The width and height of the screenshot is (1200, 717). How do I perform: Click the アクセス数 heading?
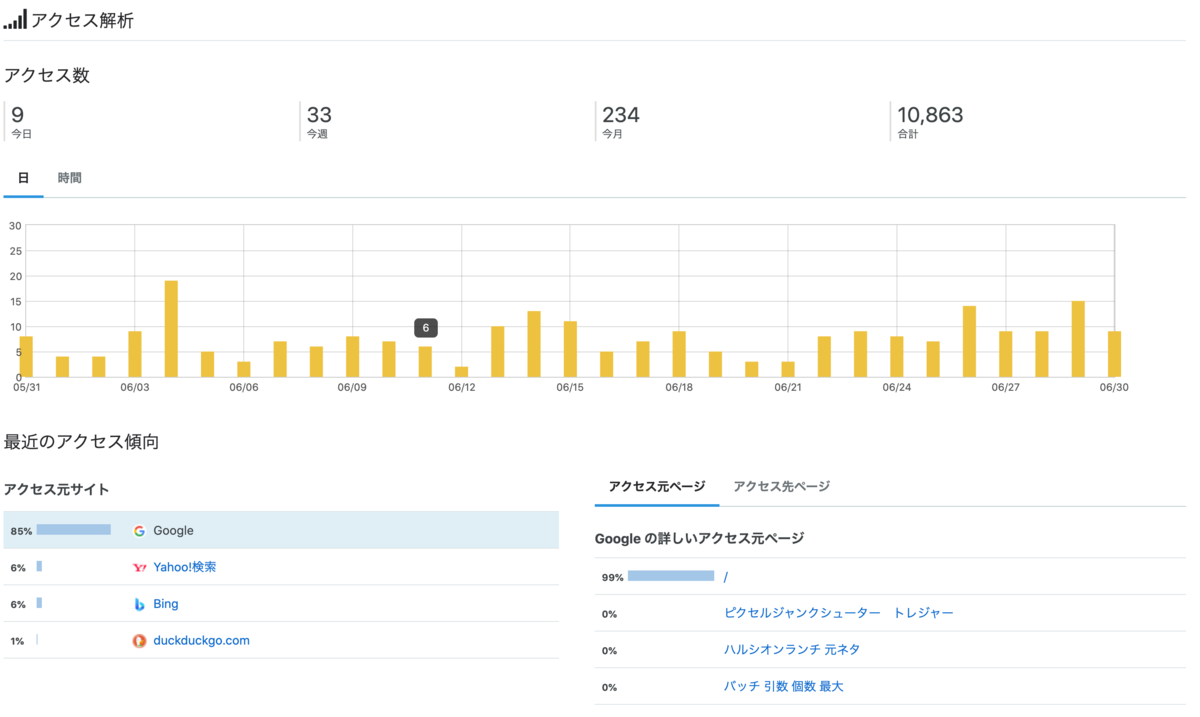click(x=47, y=75)
